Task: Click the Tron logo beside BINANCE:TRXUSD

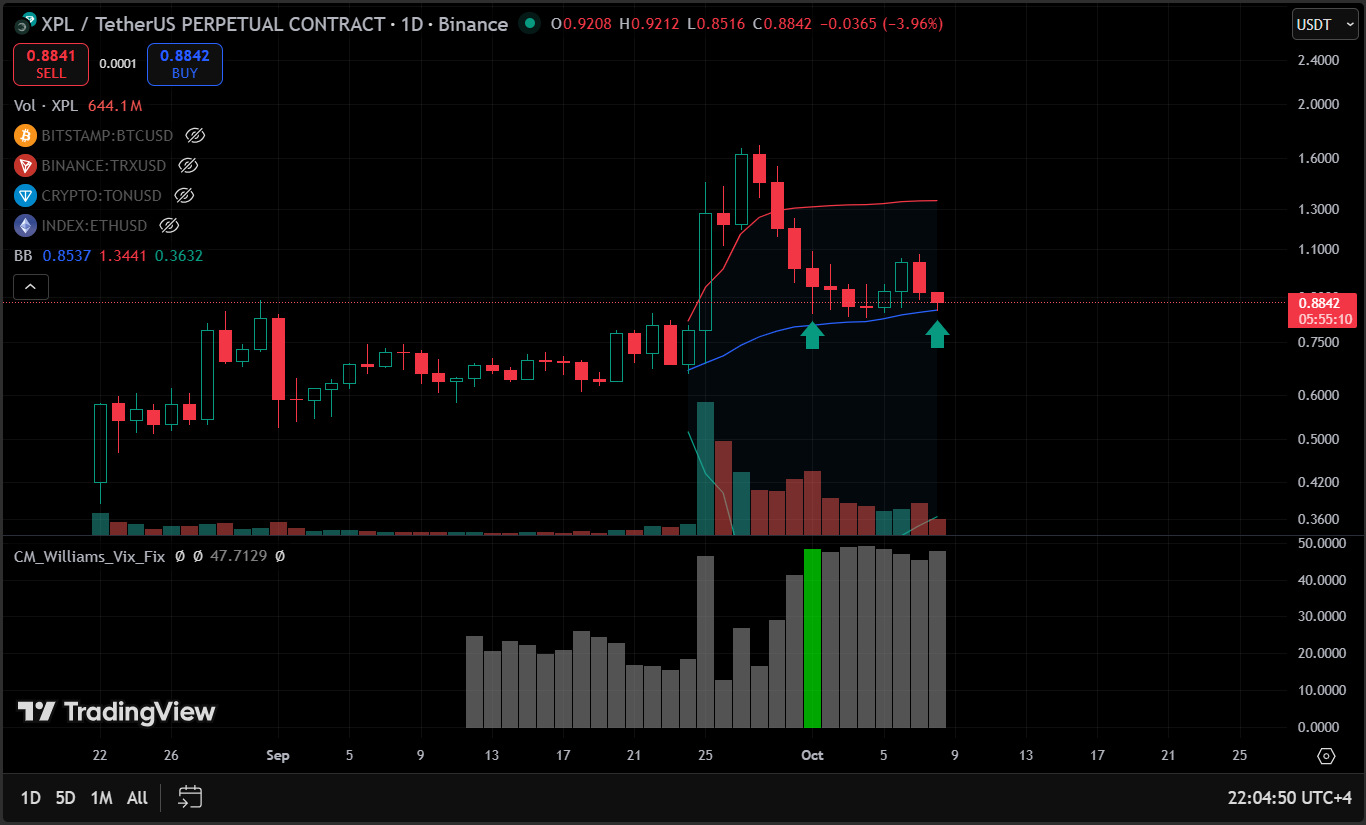Action: 25,165
